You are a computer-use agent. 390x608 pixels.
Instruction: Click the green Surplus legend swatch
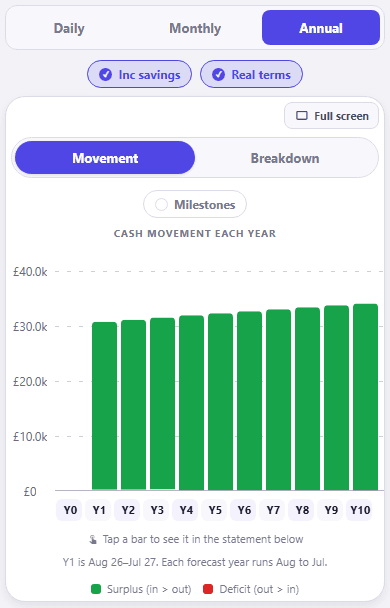(96, 589)
